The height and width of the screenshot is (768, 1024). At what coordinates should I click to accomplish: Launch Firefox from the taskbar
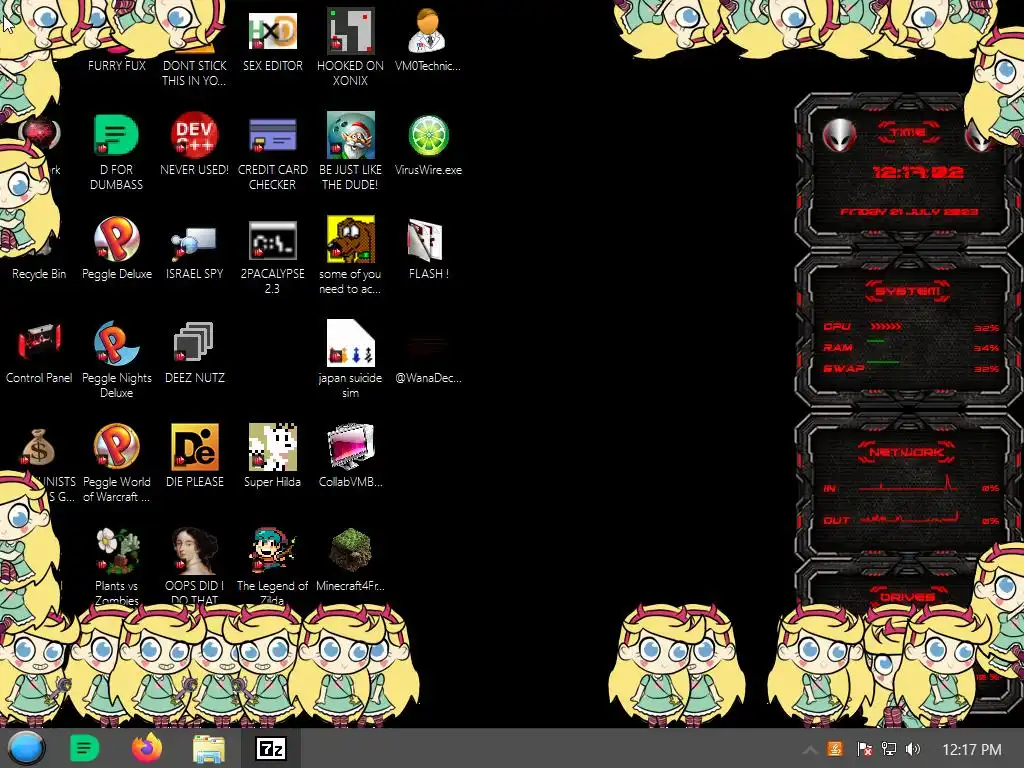click(147, 748)
